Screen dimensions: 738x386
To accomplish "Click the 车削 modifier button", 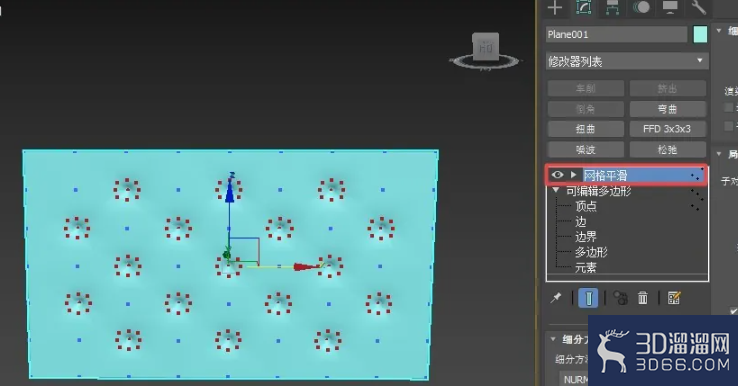I will pos(586,88).
